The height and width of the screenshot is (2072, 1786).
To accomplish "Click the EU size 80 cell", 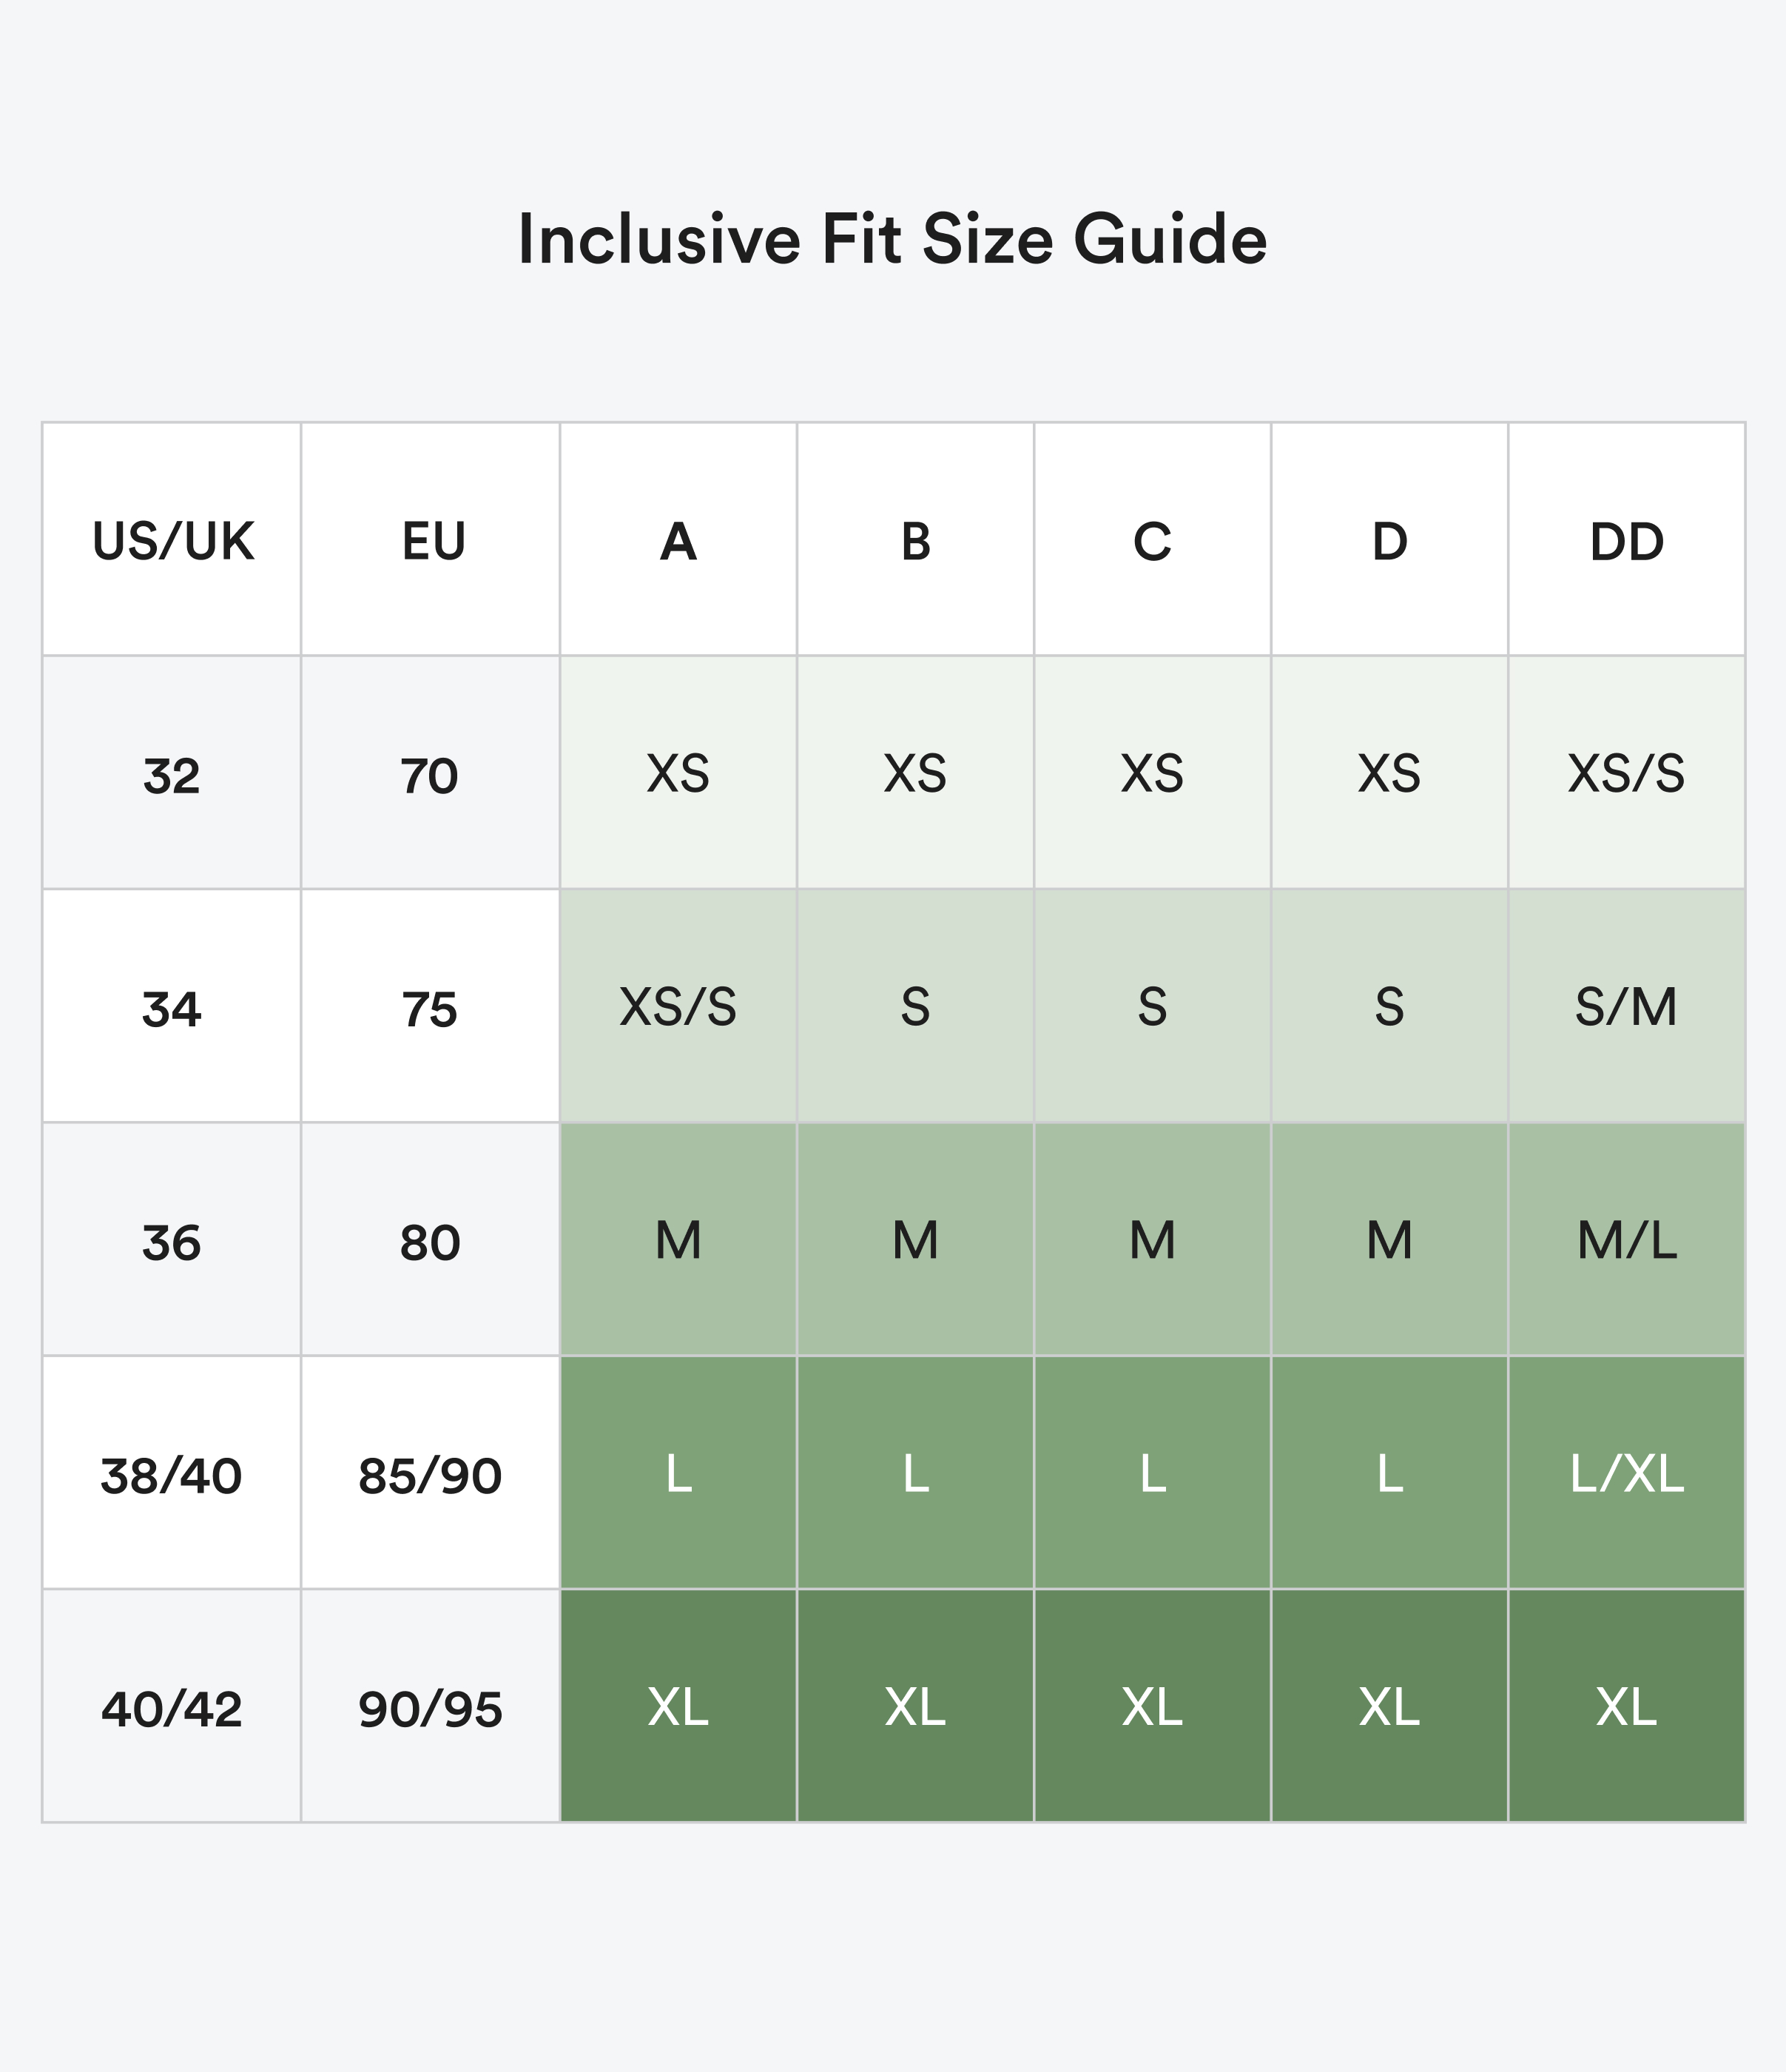I will [431, 1240].
